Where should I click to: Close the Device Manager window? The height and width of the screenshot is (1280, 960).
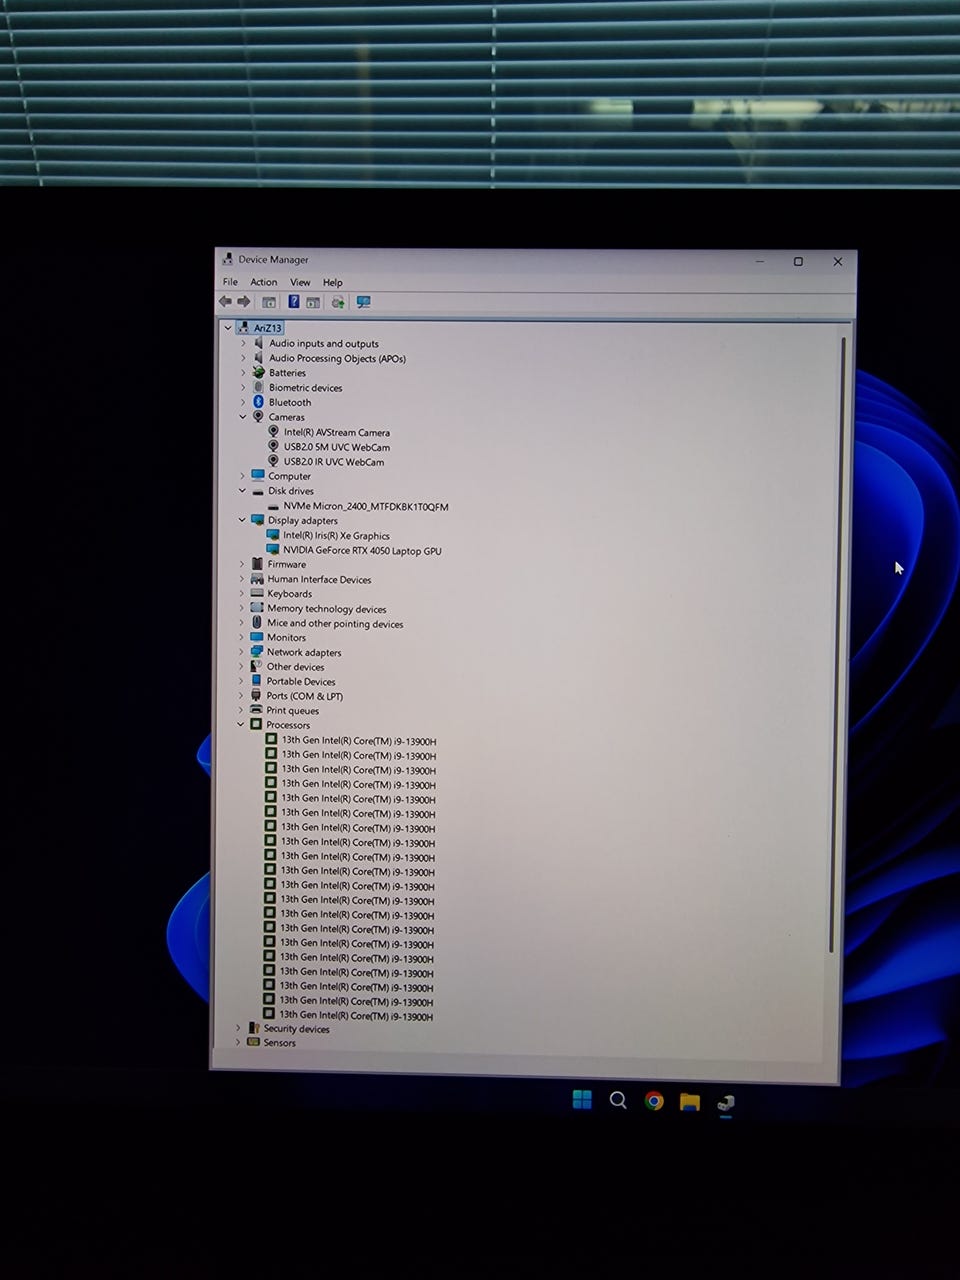(x=838, y=262)
